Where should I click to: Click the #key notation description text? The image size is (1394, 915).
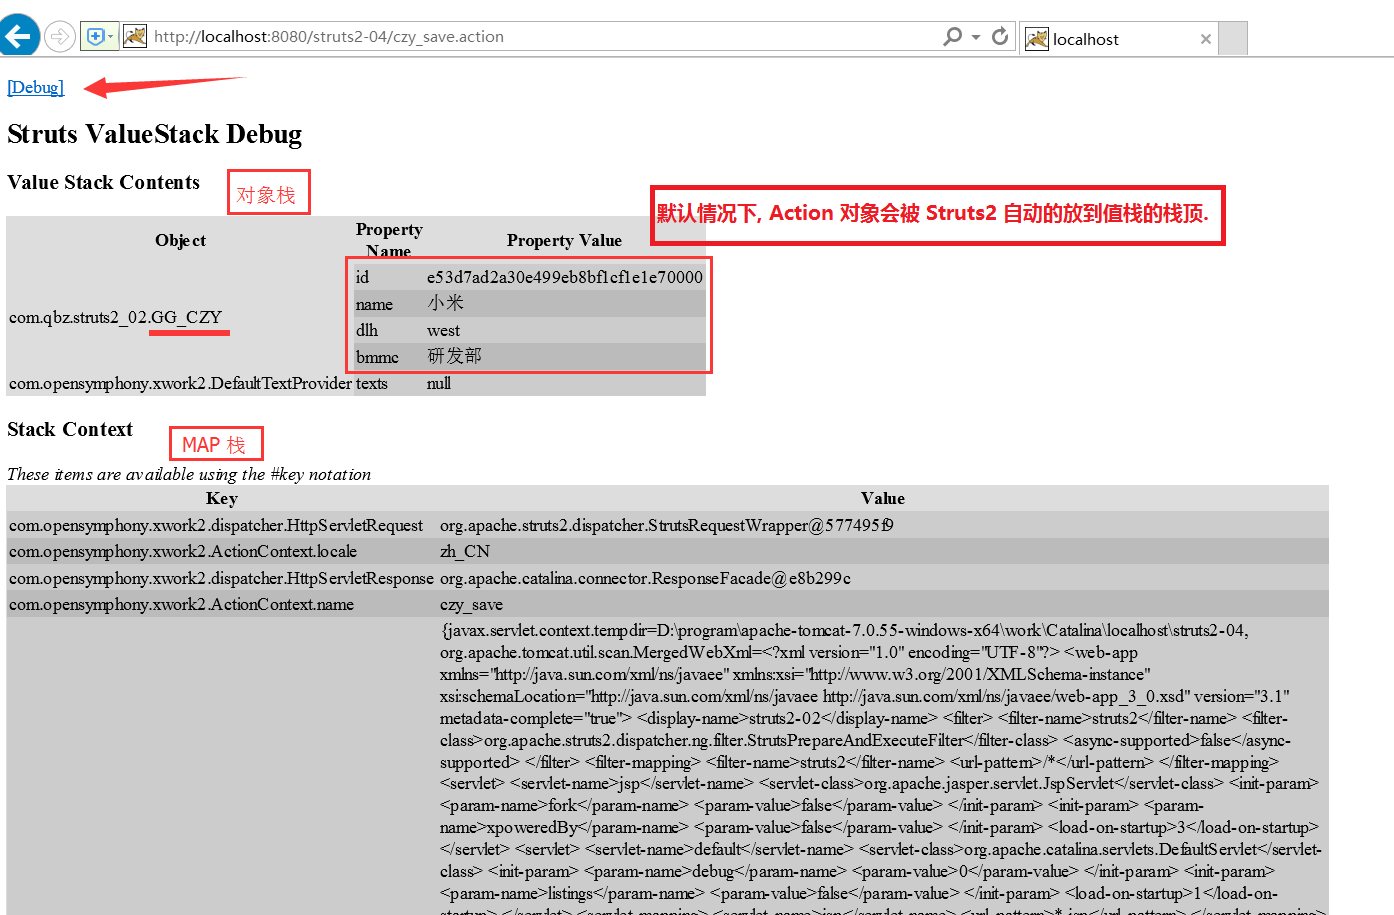tap(189, 474)
